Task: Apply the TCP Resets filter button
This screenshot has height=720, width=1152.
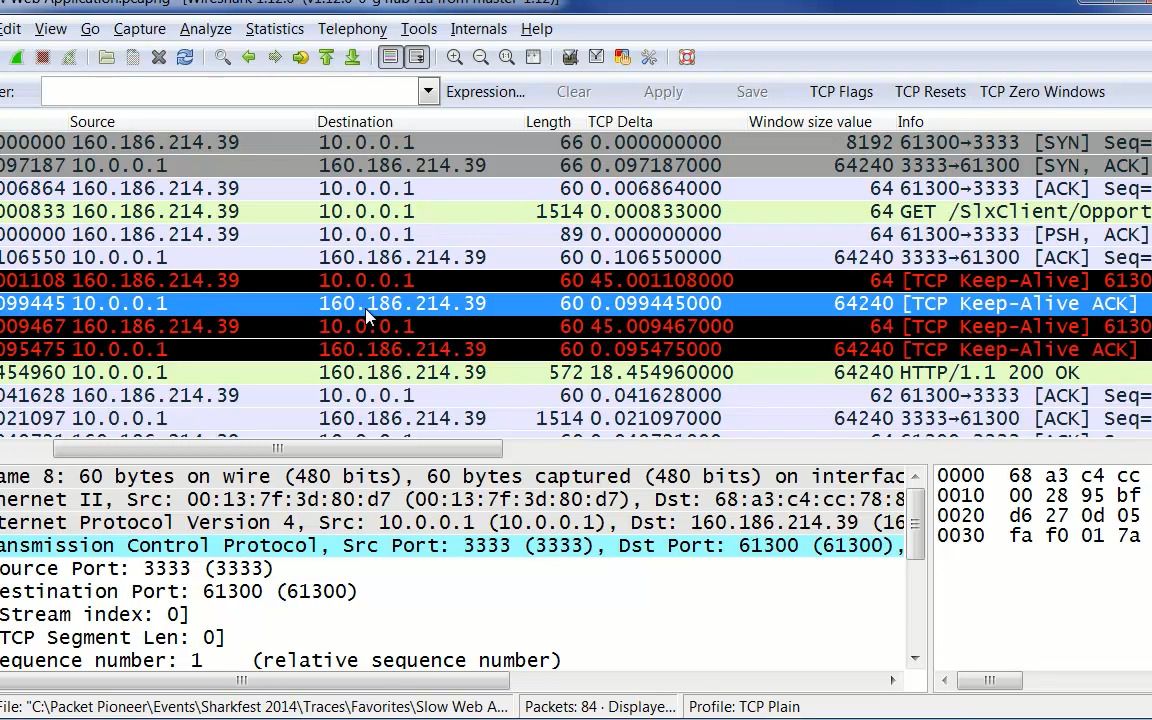Action: point(930,92)
